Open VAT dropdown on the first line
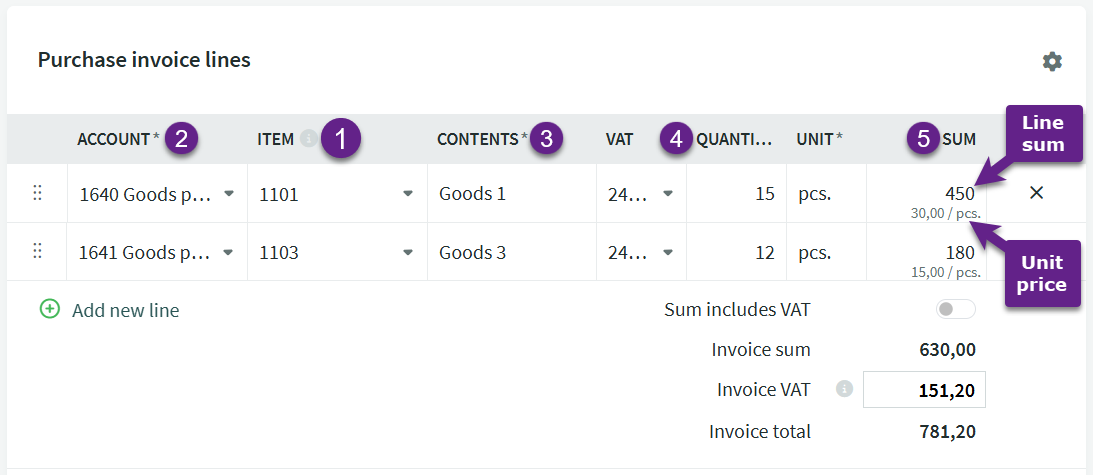This screenshot has height=475, width=1093. [x=668, y=193]
